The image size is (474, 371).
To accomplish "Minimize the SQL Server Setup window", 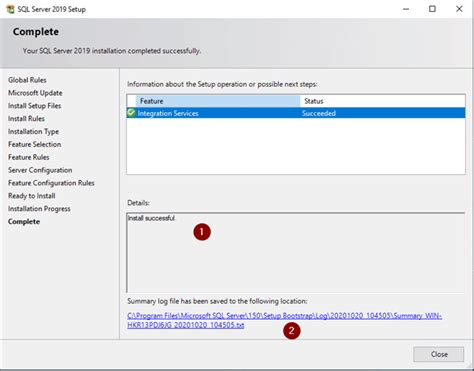I will point(406,9).
